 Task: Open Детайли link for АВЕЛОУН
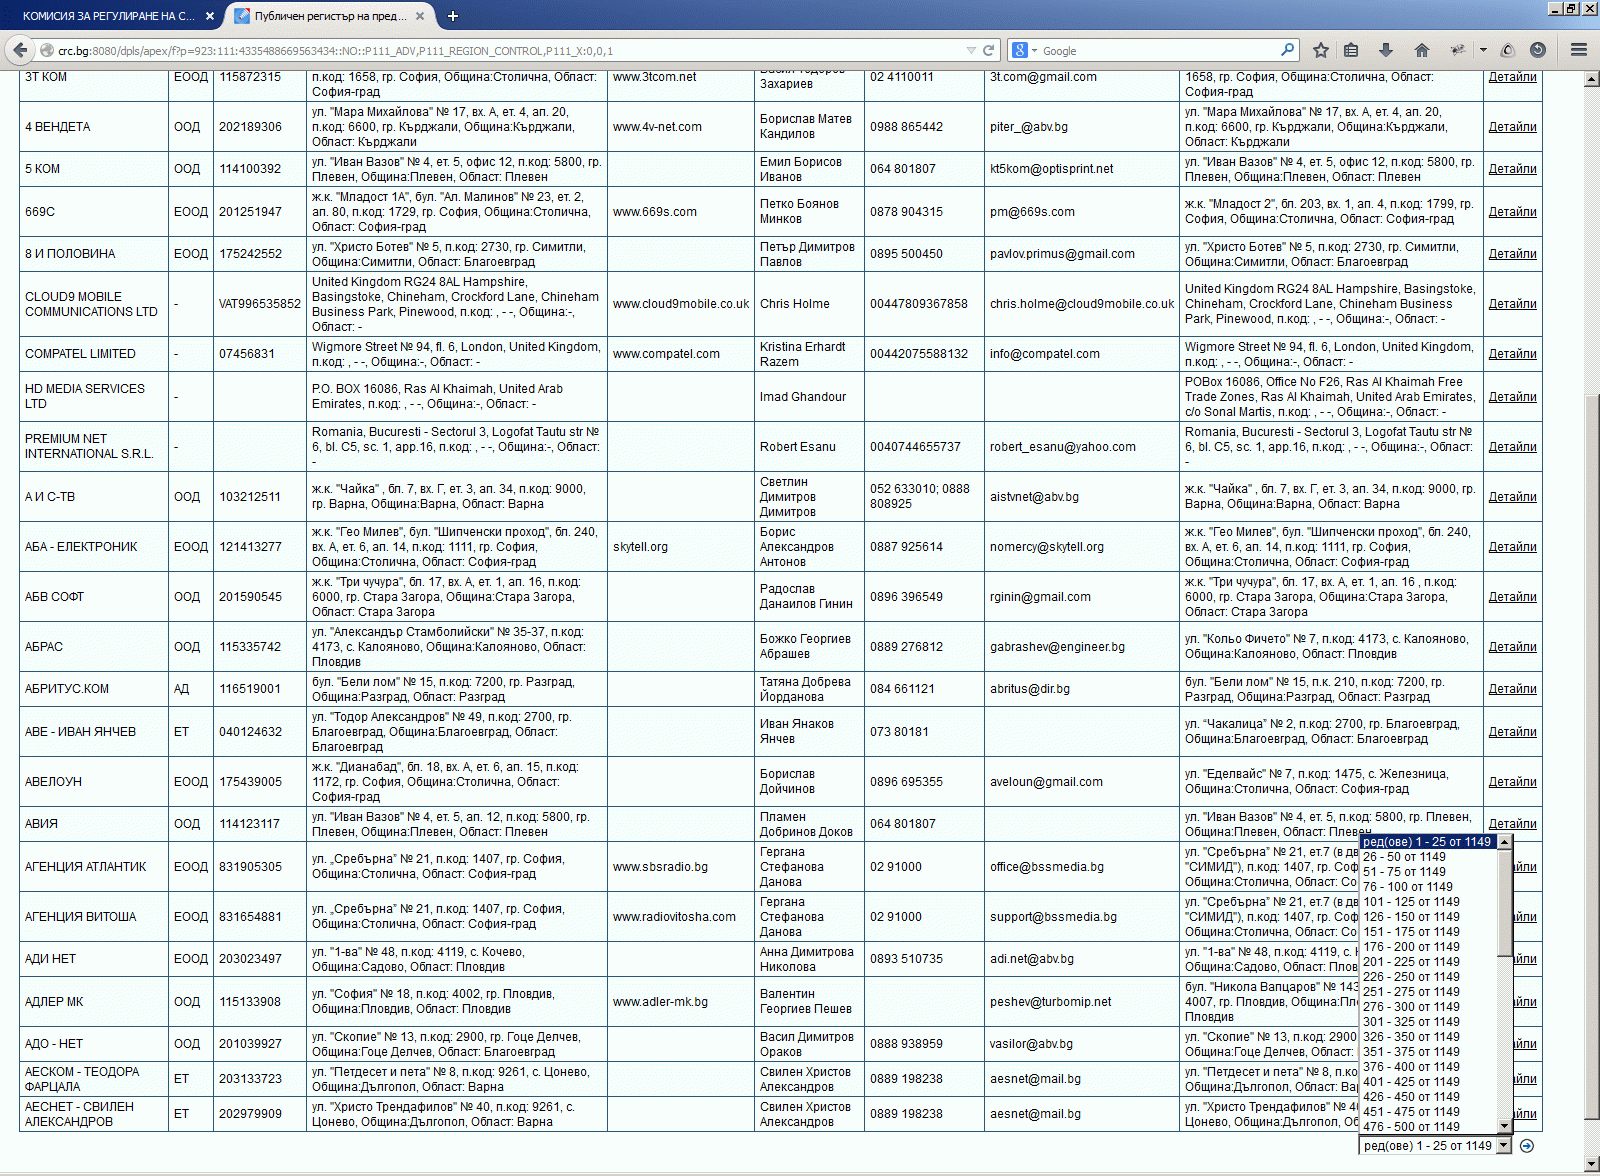pos(1512,782)
